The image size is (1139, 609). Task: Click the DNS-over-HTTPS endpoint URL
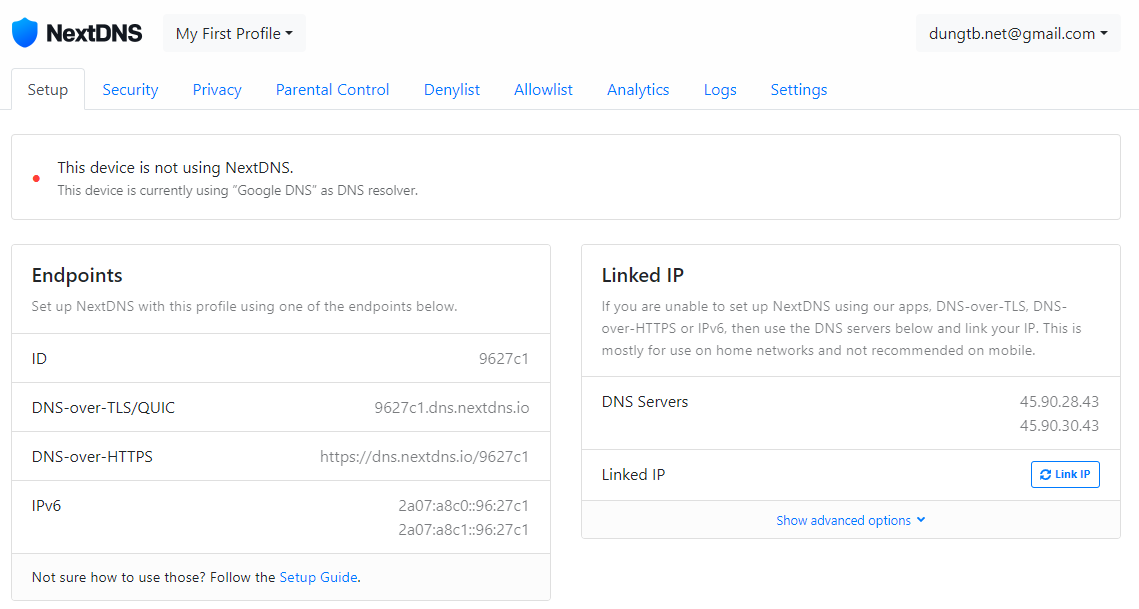(x=424, y=457)
